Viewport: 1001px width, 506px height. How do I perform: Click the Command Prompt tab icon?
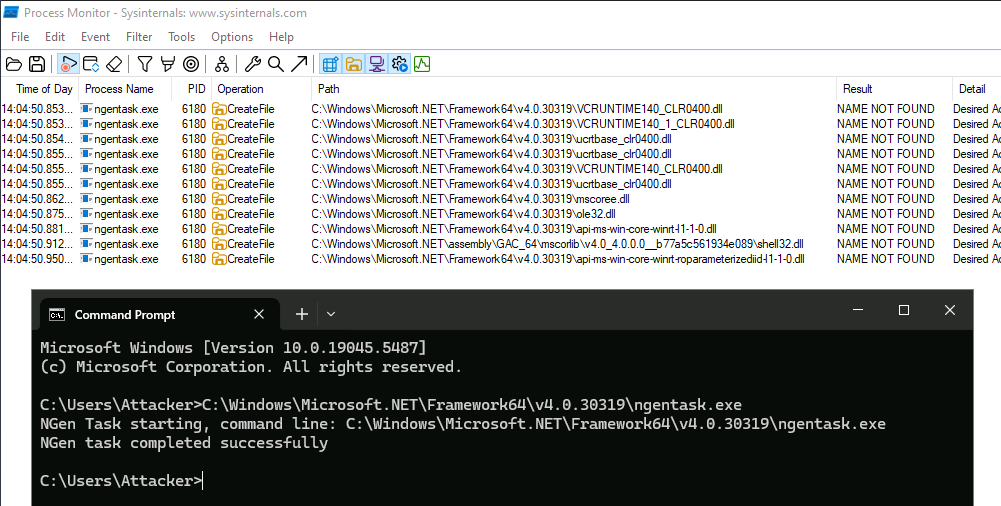coord(57,315)
